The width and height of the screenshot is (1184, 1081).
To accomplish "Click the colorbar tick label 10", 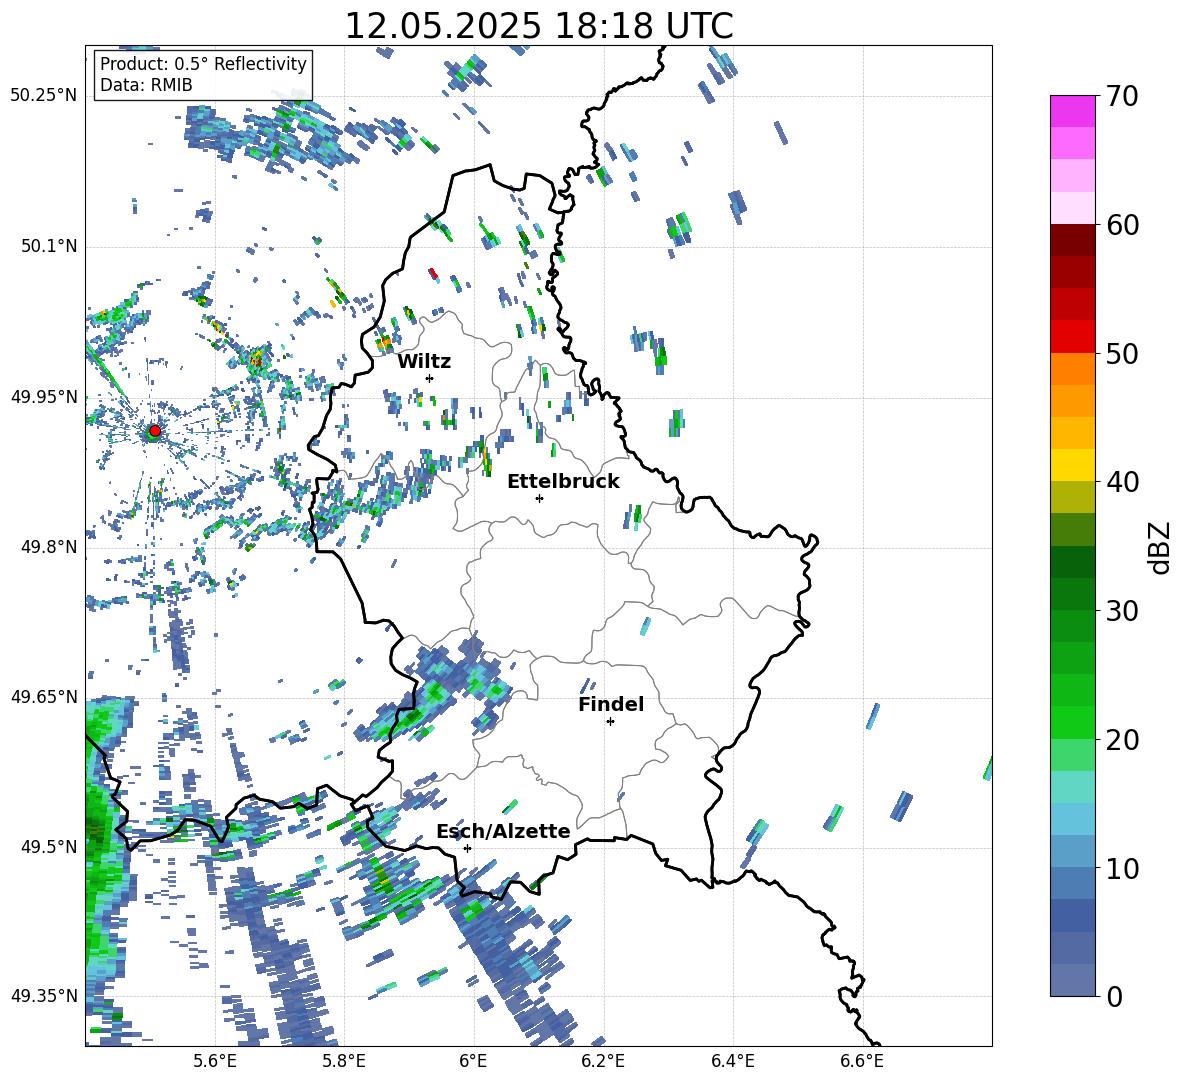I will tap(1122, 869).
